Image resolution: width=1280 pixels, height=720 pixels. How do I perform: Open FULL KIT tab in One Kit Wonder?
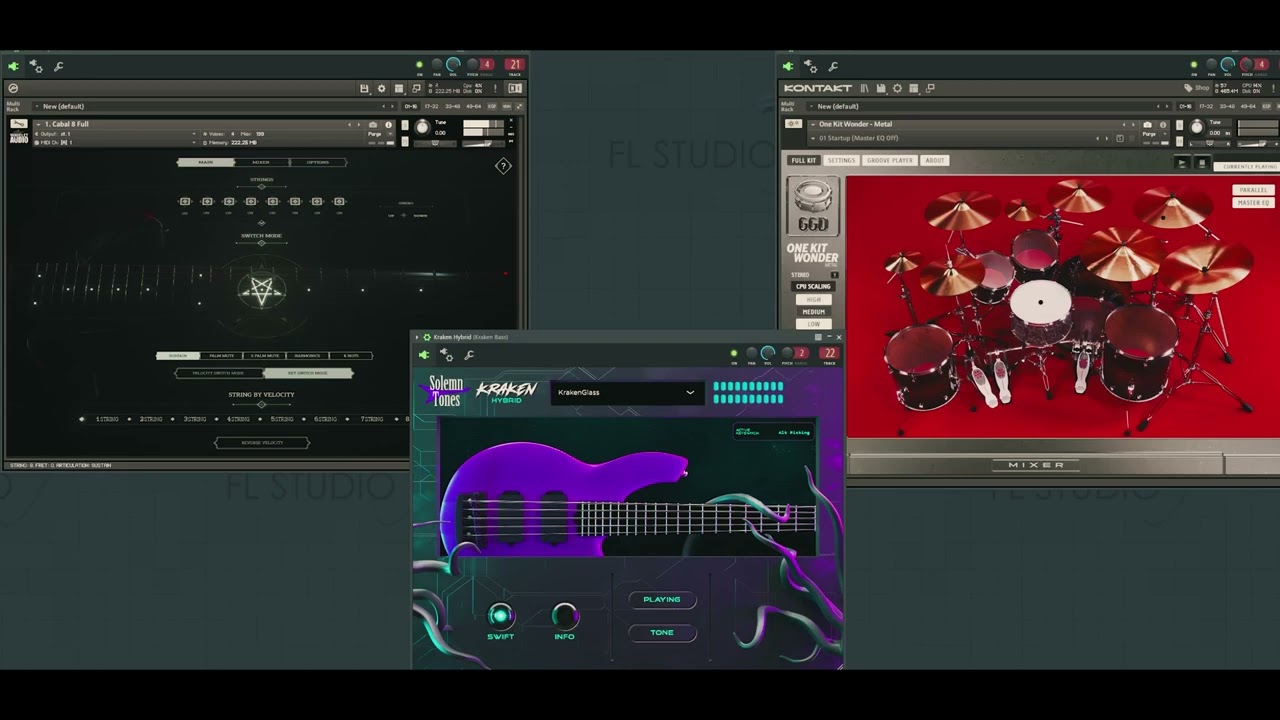pyautogui.click(x=803, y=160)
